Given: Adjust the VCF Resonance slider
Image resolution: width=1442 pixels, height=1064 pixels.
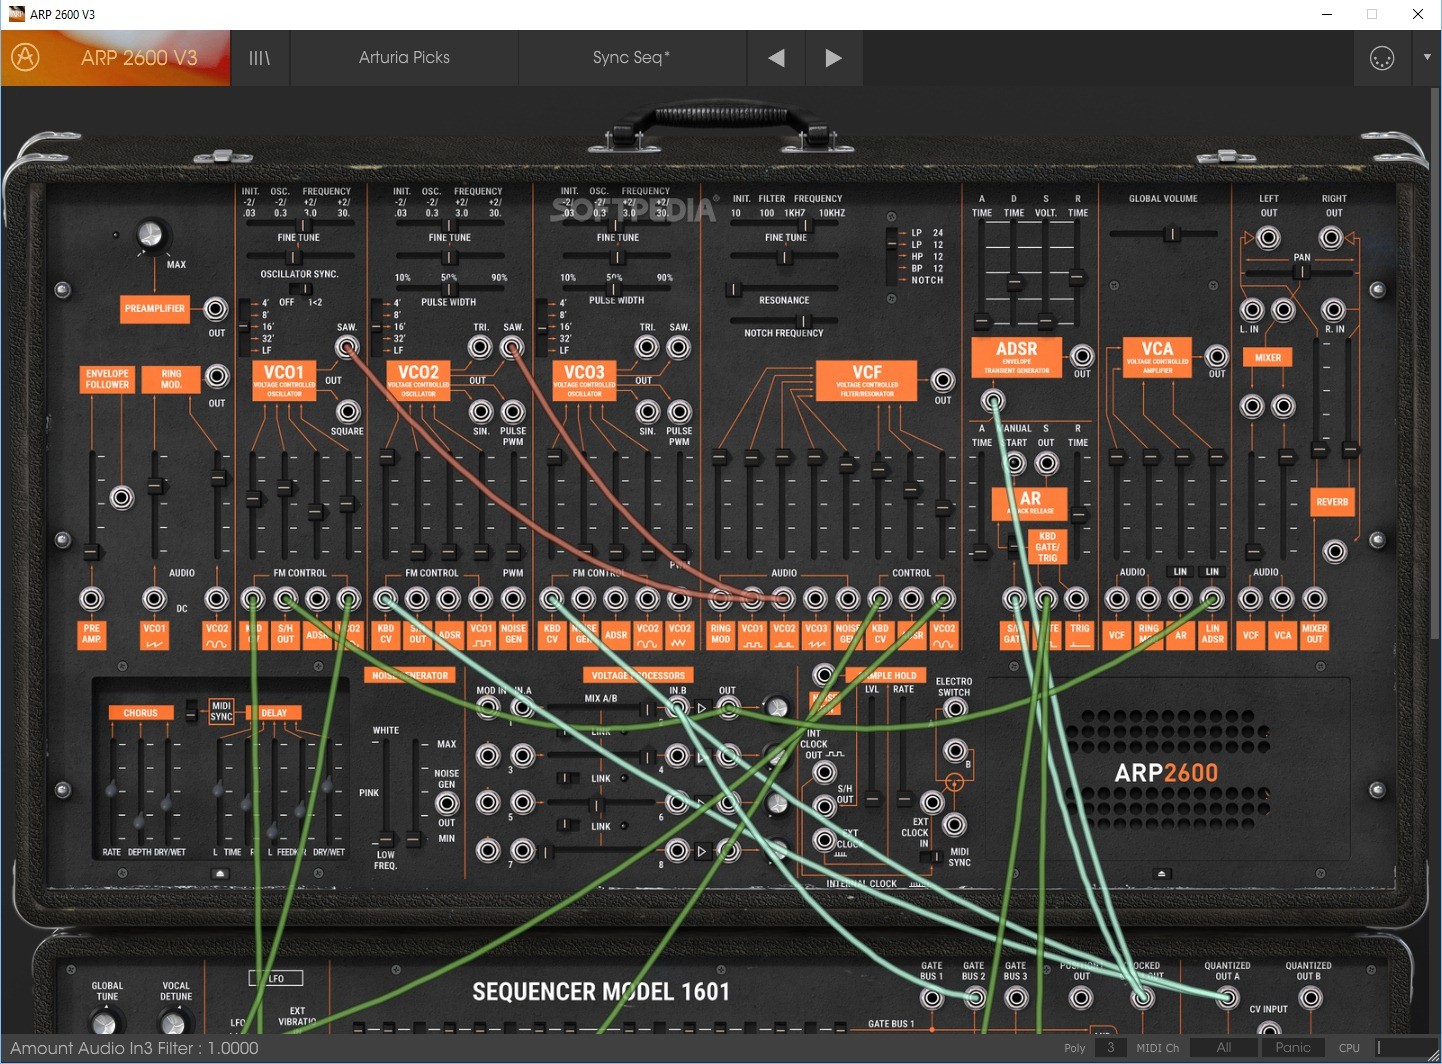Looking at the screenshot, I should click(783, 289).
